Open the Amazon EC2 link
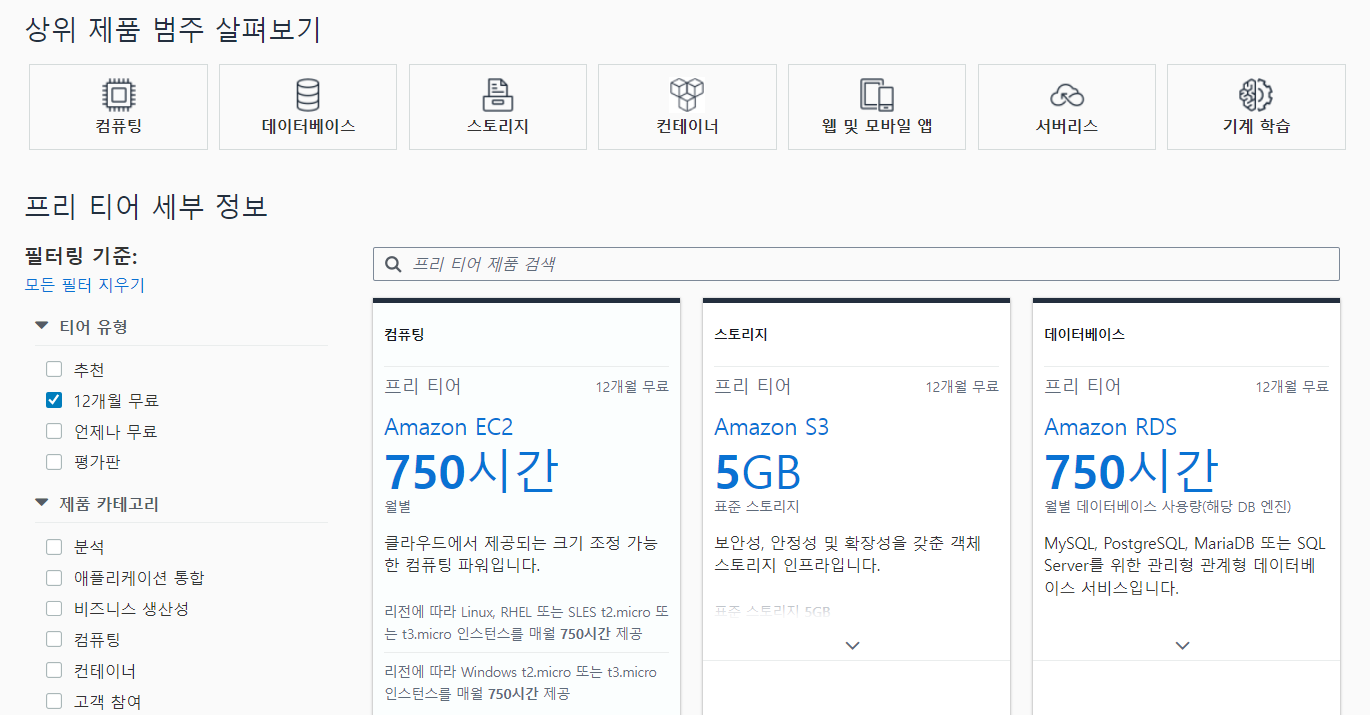Viewport: 1370px width, 715px height. 448,427
